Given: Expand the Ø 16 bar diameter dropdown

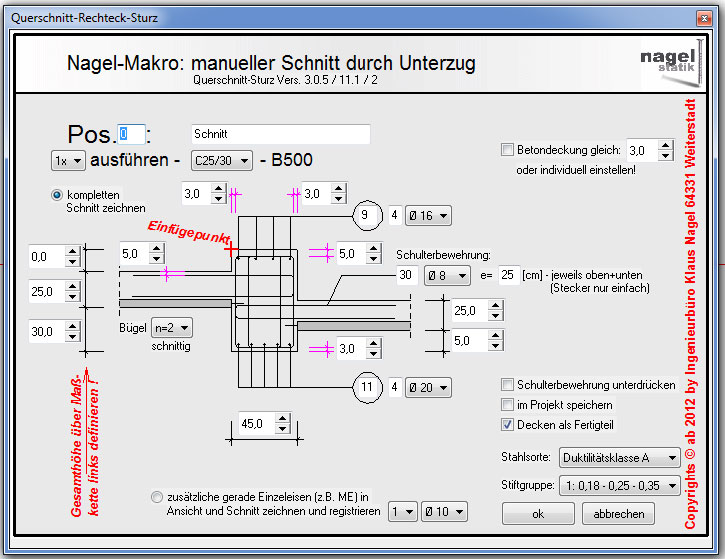Looking at the screenshot, I should click(x=428, y=215).
